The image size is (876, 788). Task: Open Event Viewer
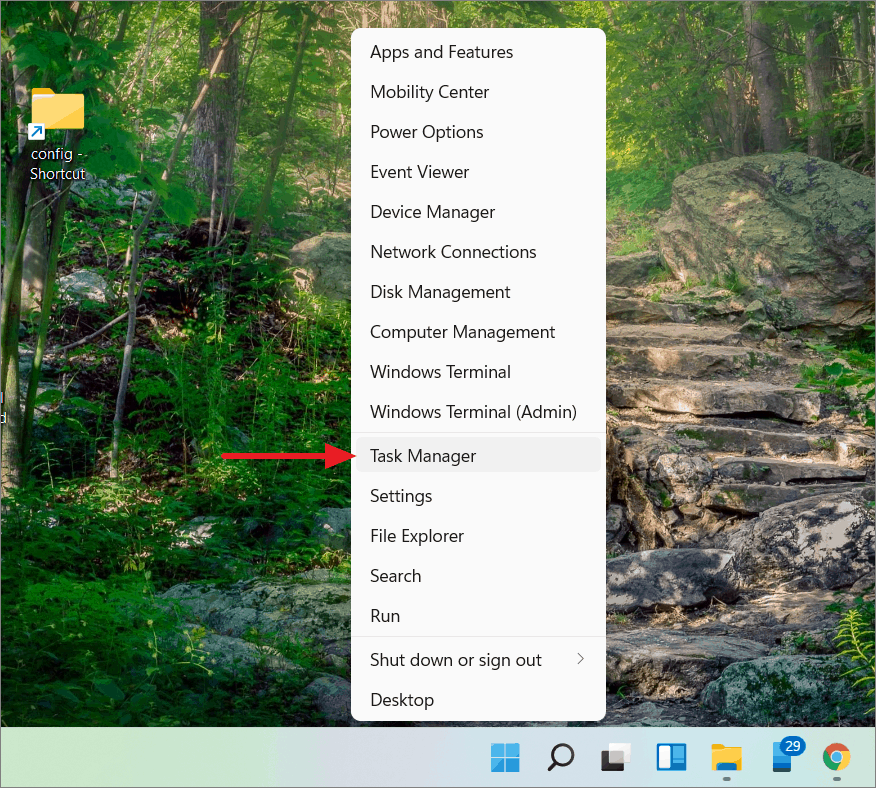click(419, 171)
